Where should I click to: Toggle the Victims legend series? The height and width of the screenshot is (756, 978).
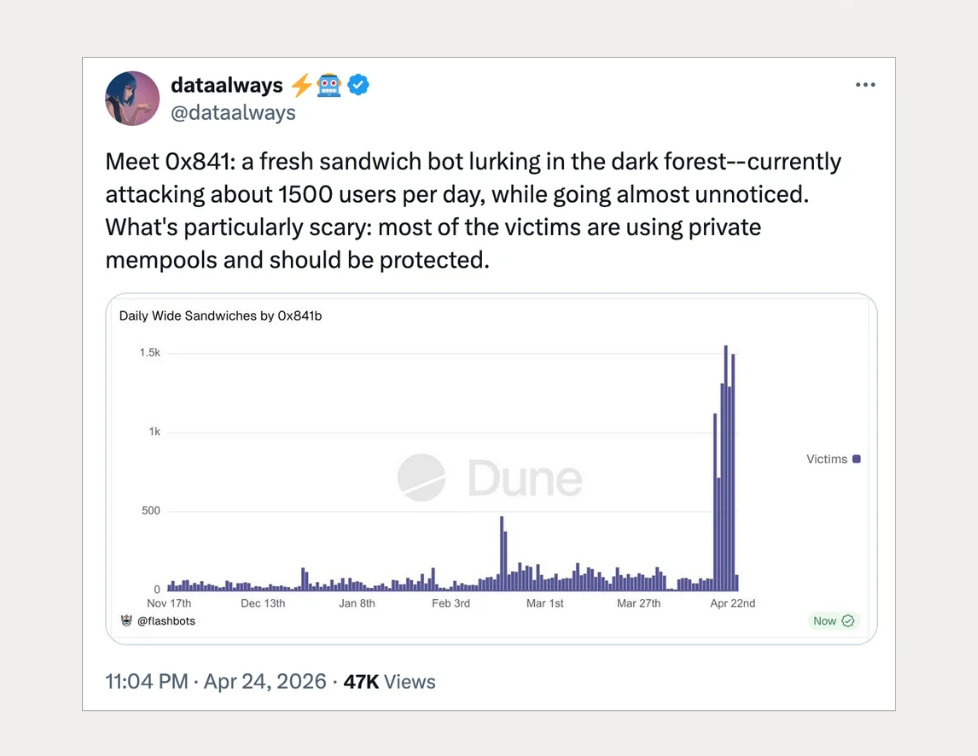(833, 459)
